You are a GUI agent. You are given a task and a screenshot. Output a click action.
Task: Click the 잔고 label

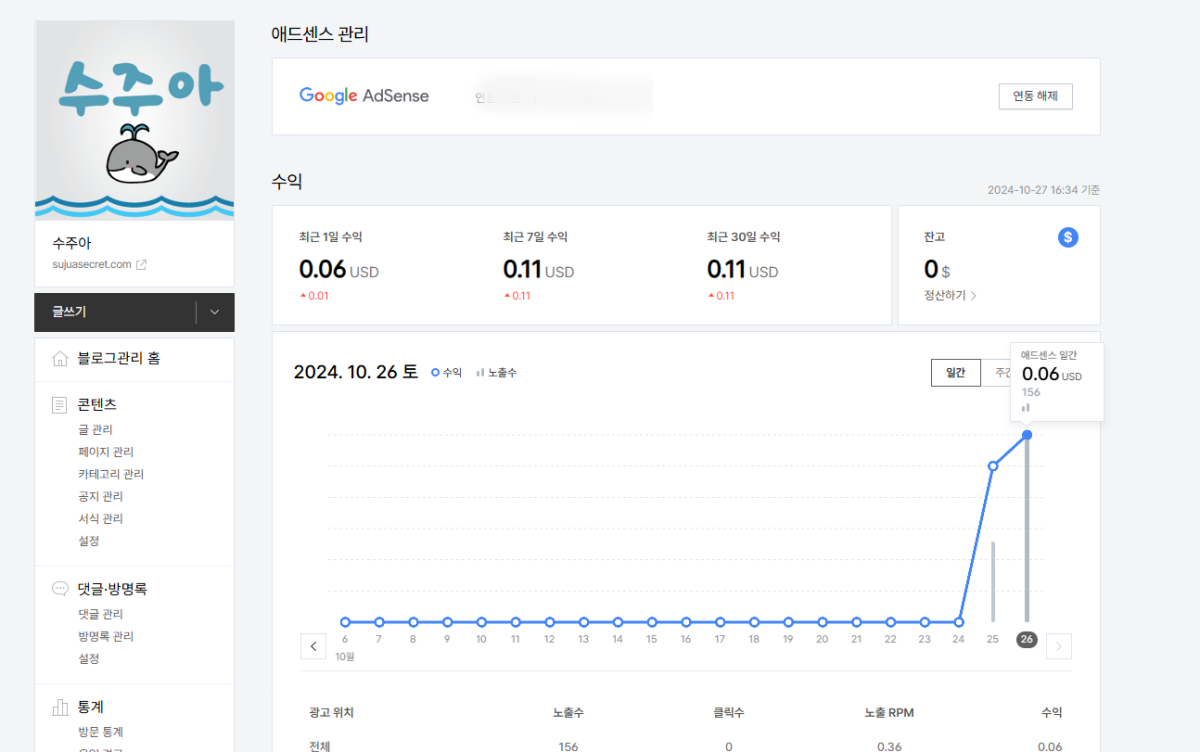click(934, 237)
